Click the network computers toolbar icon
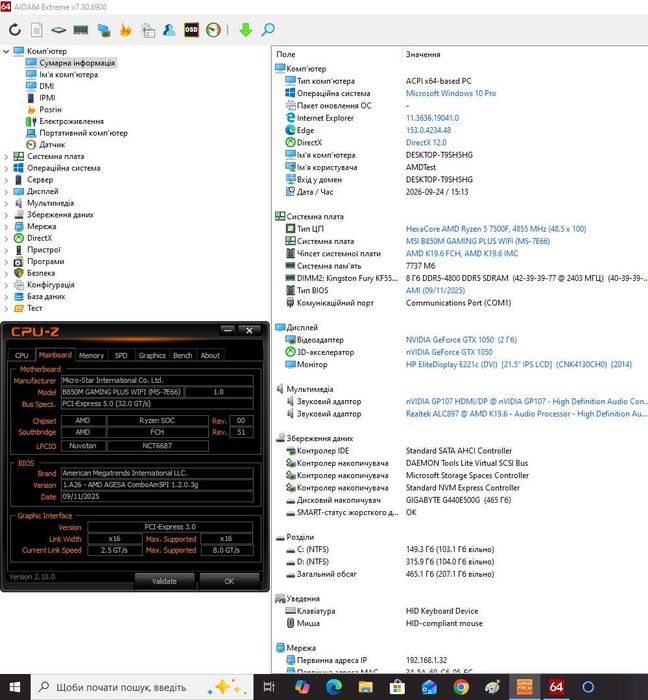This screenshot has height=700, width=648. (x=104, y=30)
